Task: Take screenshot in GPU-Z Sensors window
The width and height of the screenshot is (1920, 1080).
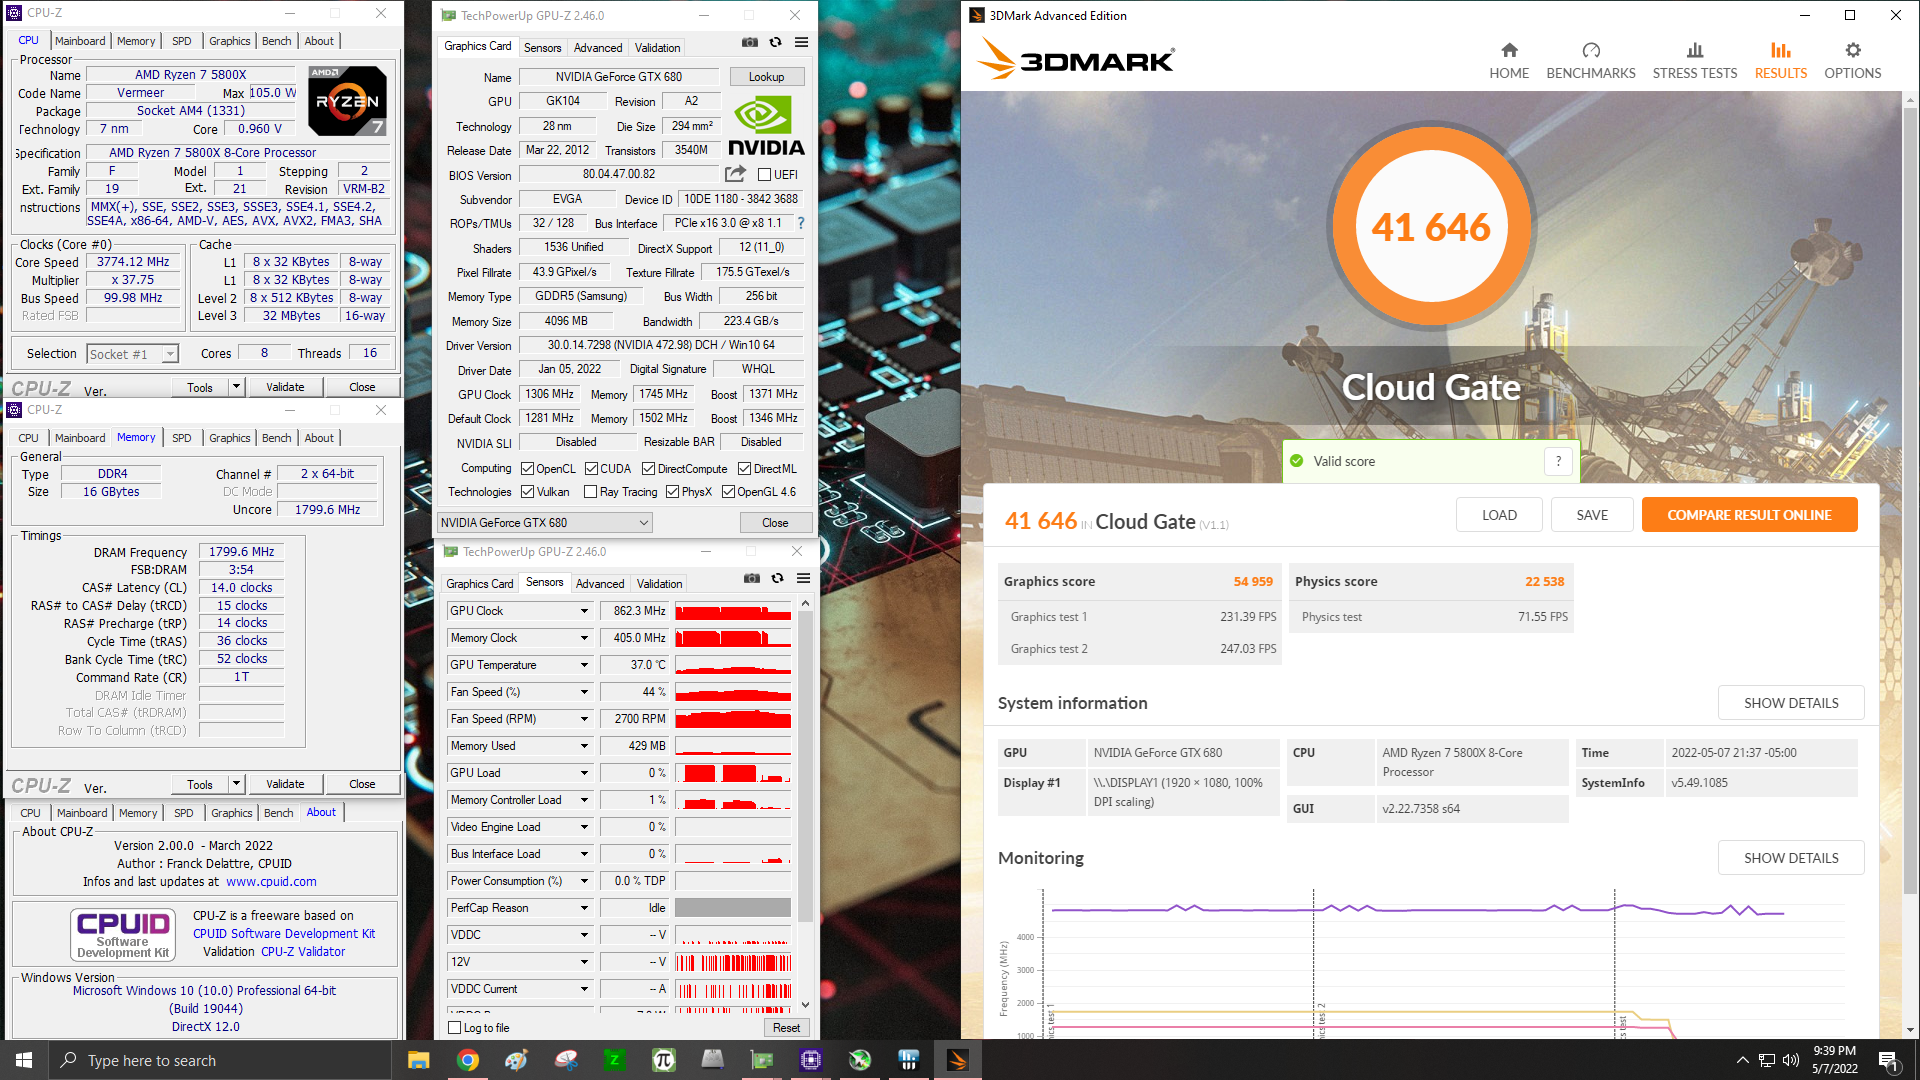Action: (751, 578)
